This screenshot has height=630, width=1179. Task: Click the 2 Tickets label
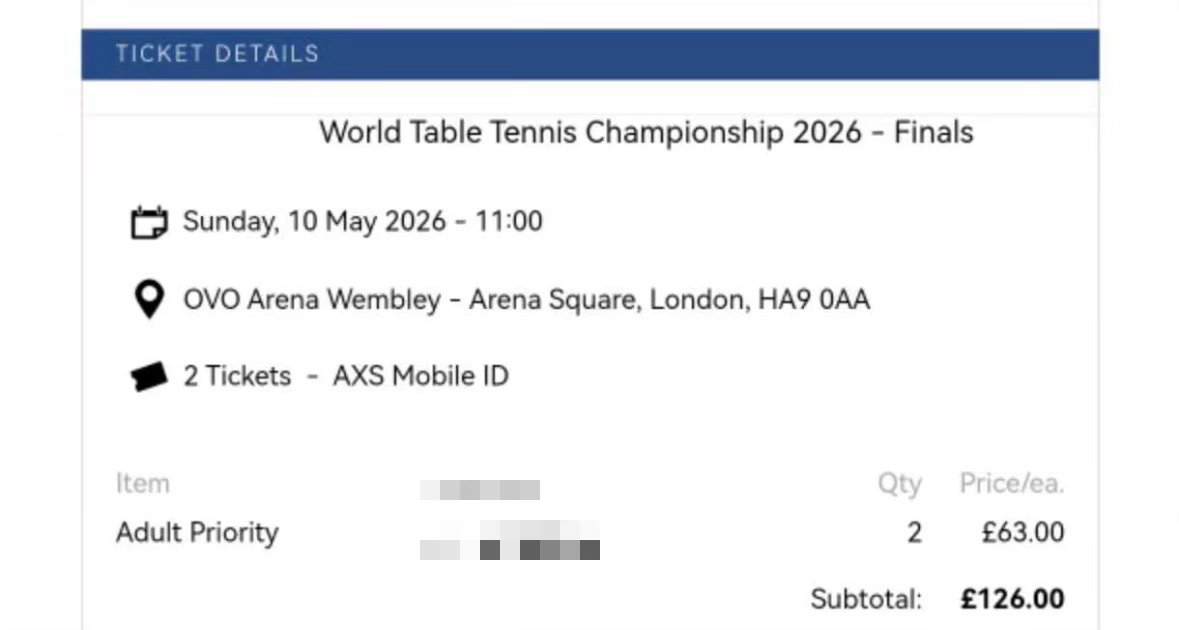point(237,376)
